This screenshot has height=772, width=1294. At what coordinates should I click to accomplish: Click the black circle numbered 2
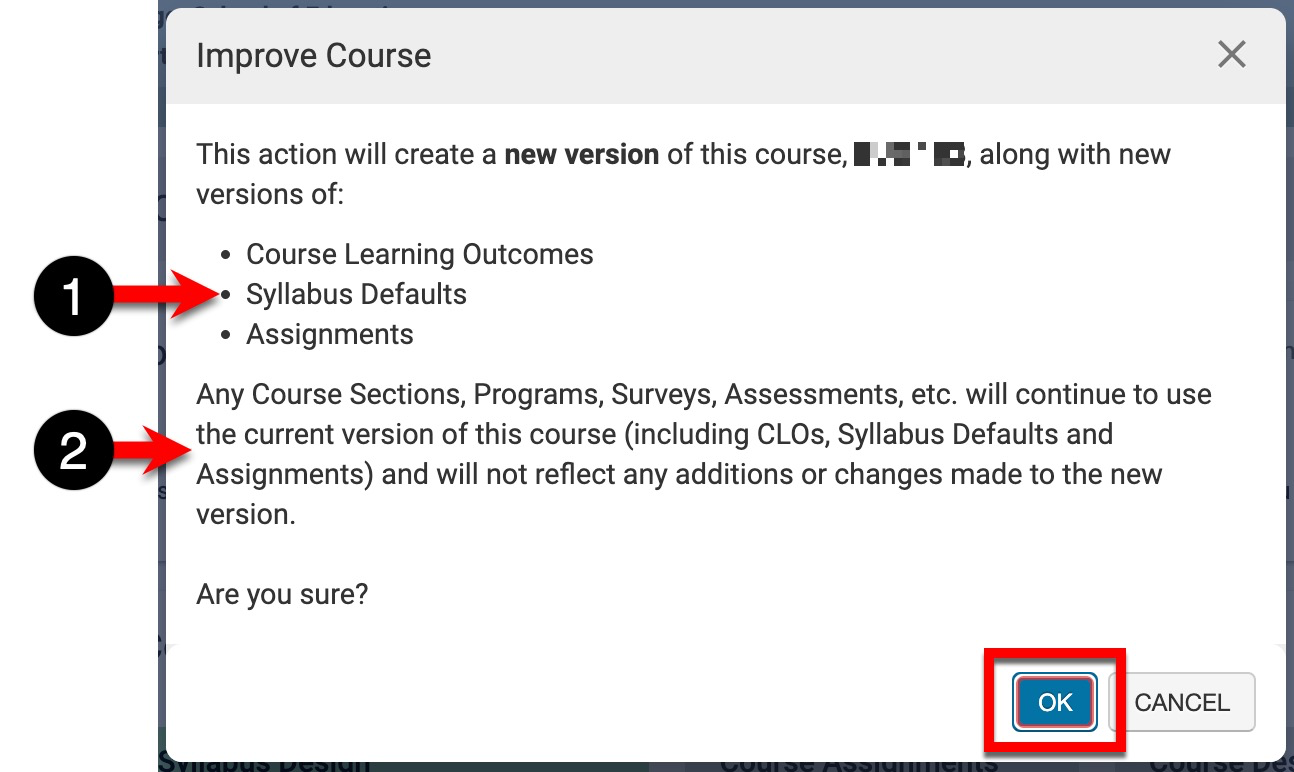[73, 455]
